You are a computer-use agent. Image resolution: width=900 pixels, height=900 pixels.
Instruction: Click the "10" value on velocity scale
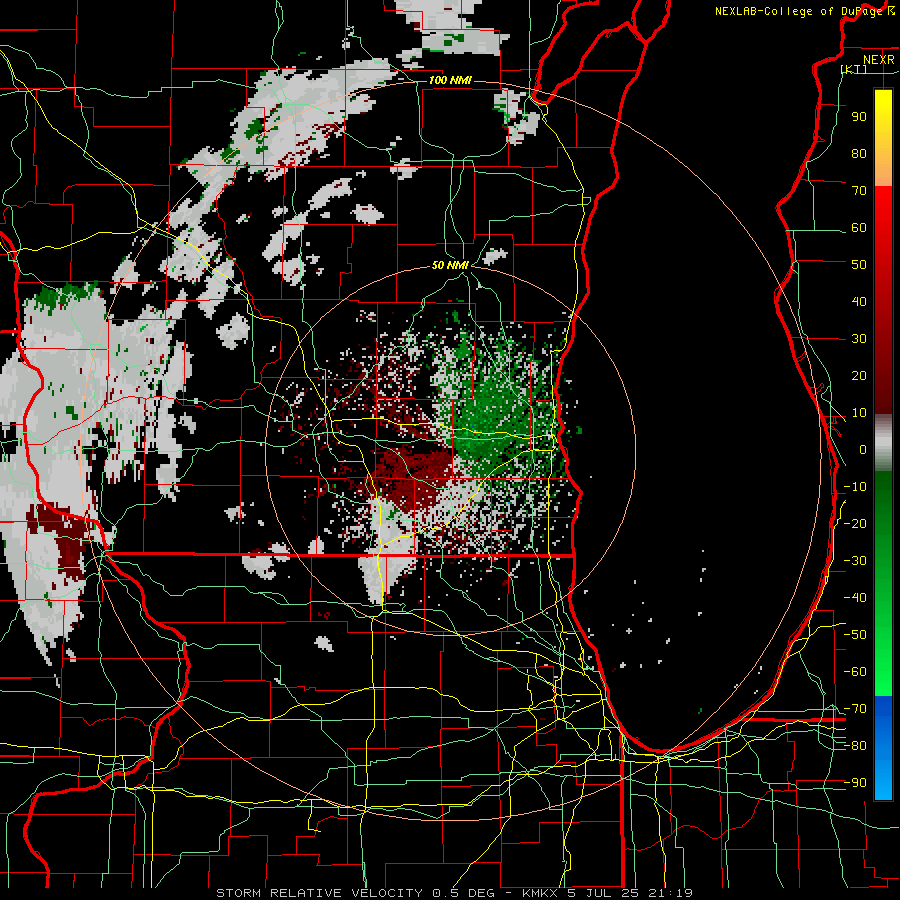click(x=859, y=413)
